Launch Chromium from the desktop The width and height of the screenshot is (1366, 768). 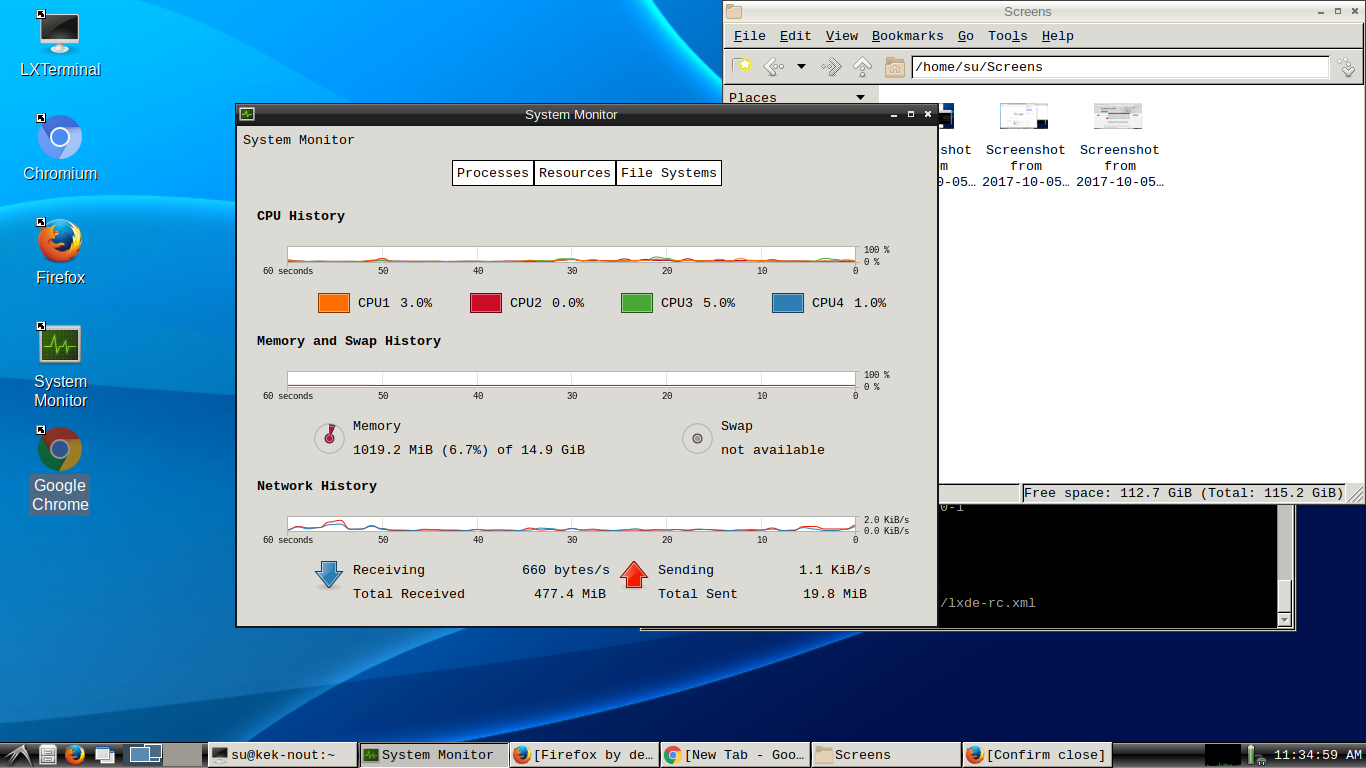pyautogui.click(x=60, y=148)
